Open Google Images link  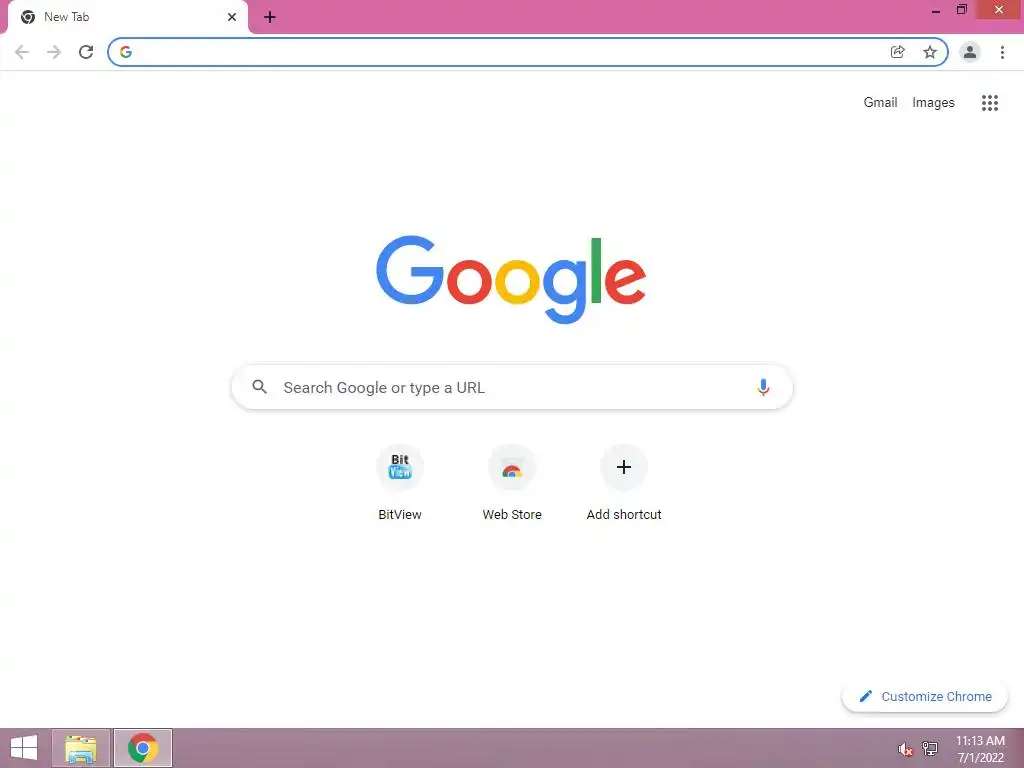pyautogui.click(x=933, y=103)
